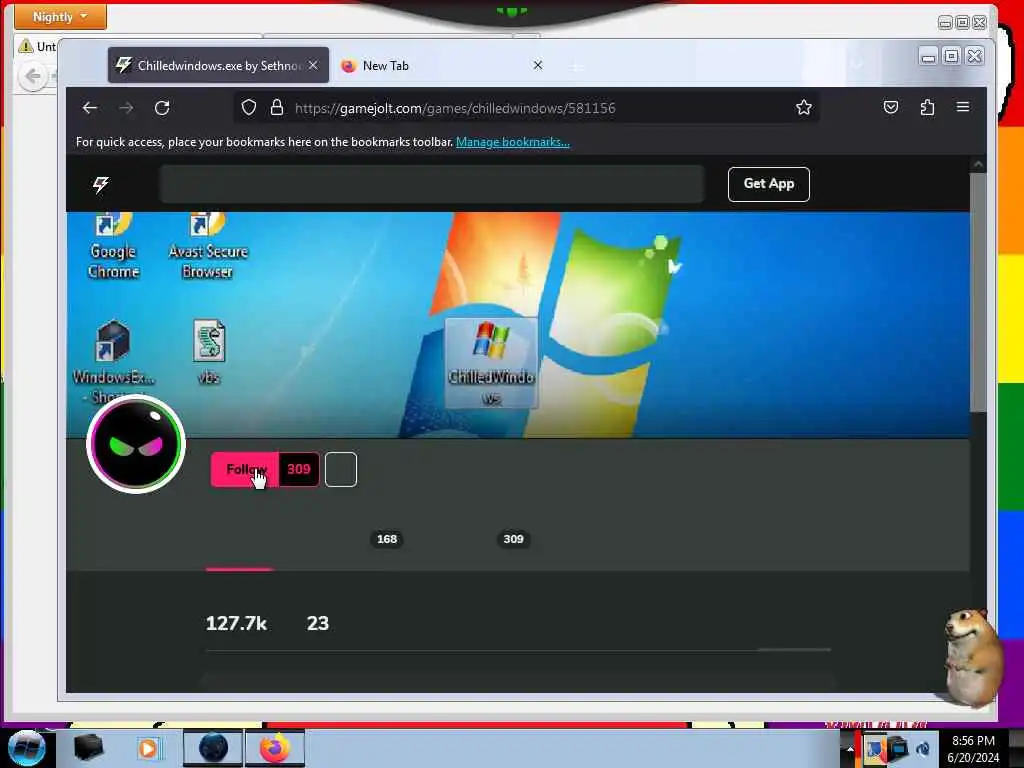1024x768 pixels.
Task: Open the clock showing 8:56 PM
Action: pos(973,749)
